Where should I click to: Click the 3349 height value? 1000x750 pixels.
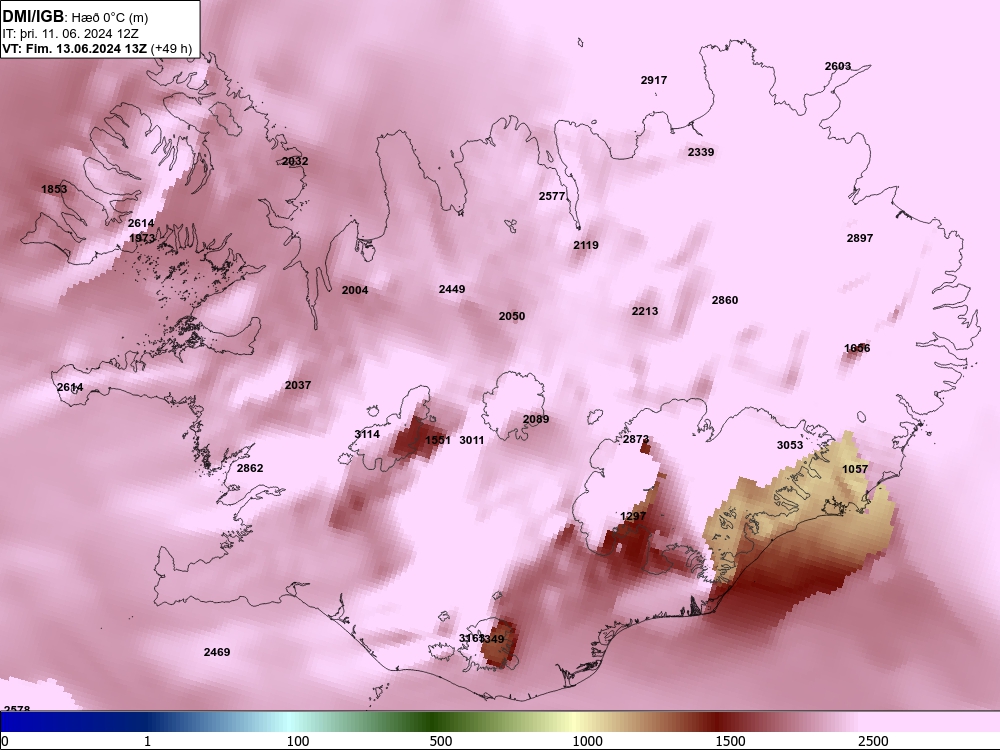click(492, 639)
